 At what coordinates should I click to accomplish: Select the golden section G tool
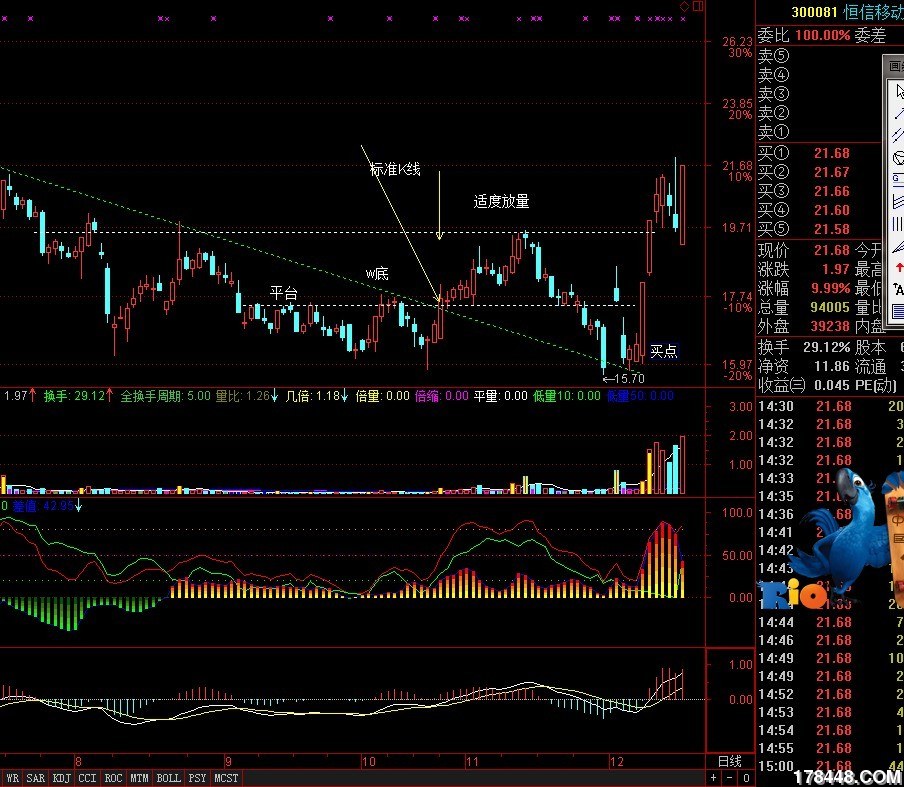(x=899, y=179)
